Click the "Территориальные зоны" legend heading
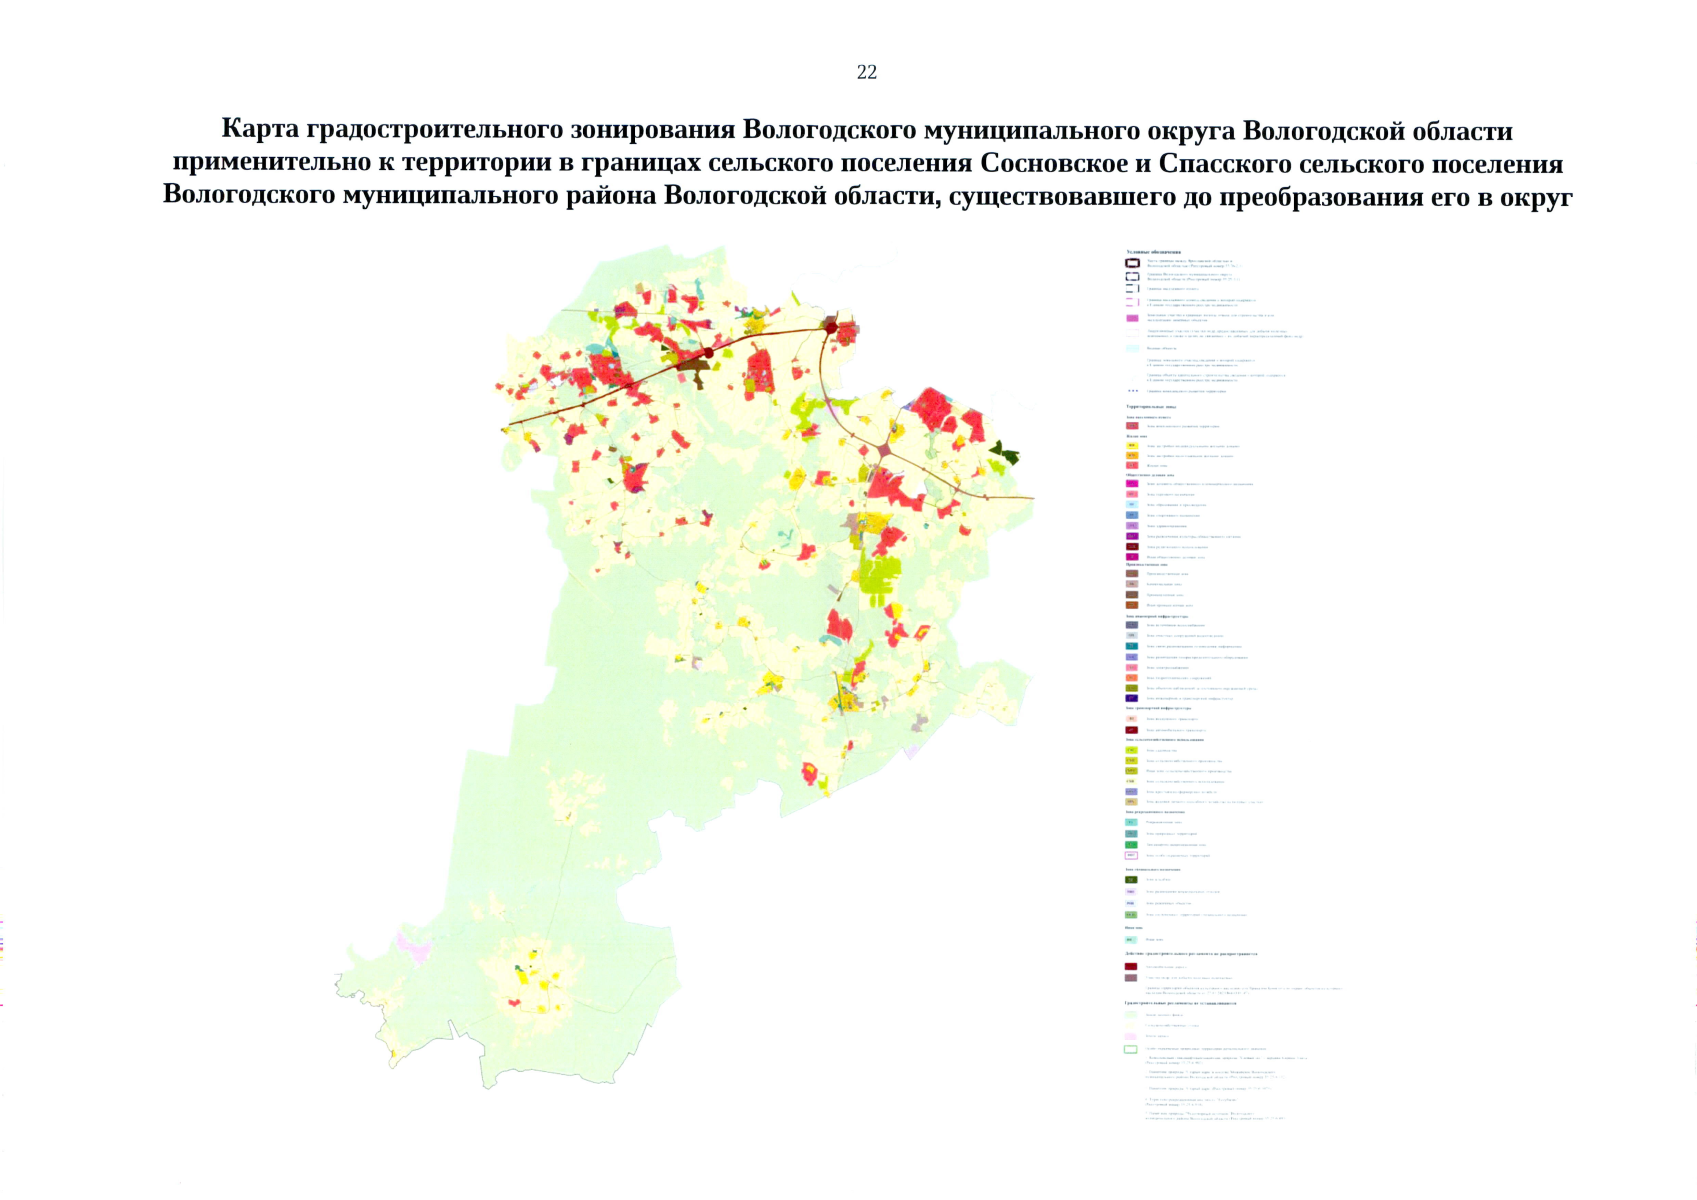1697x1200 pixels. 1151,407
